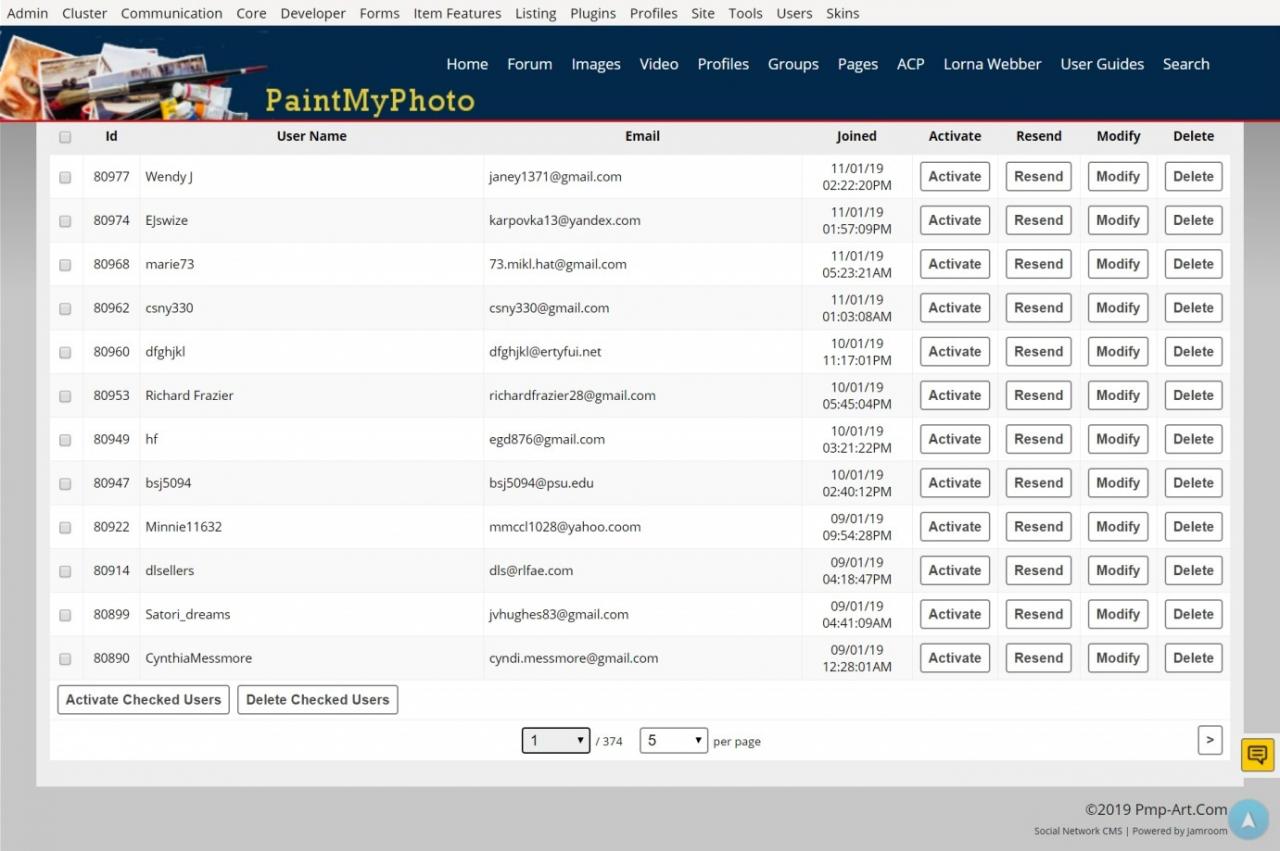Activate the user EJswize
1280x851 pixels.
954,220
